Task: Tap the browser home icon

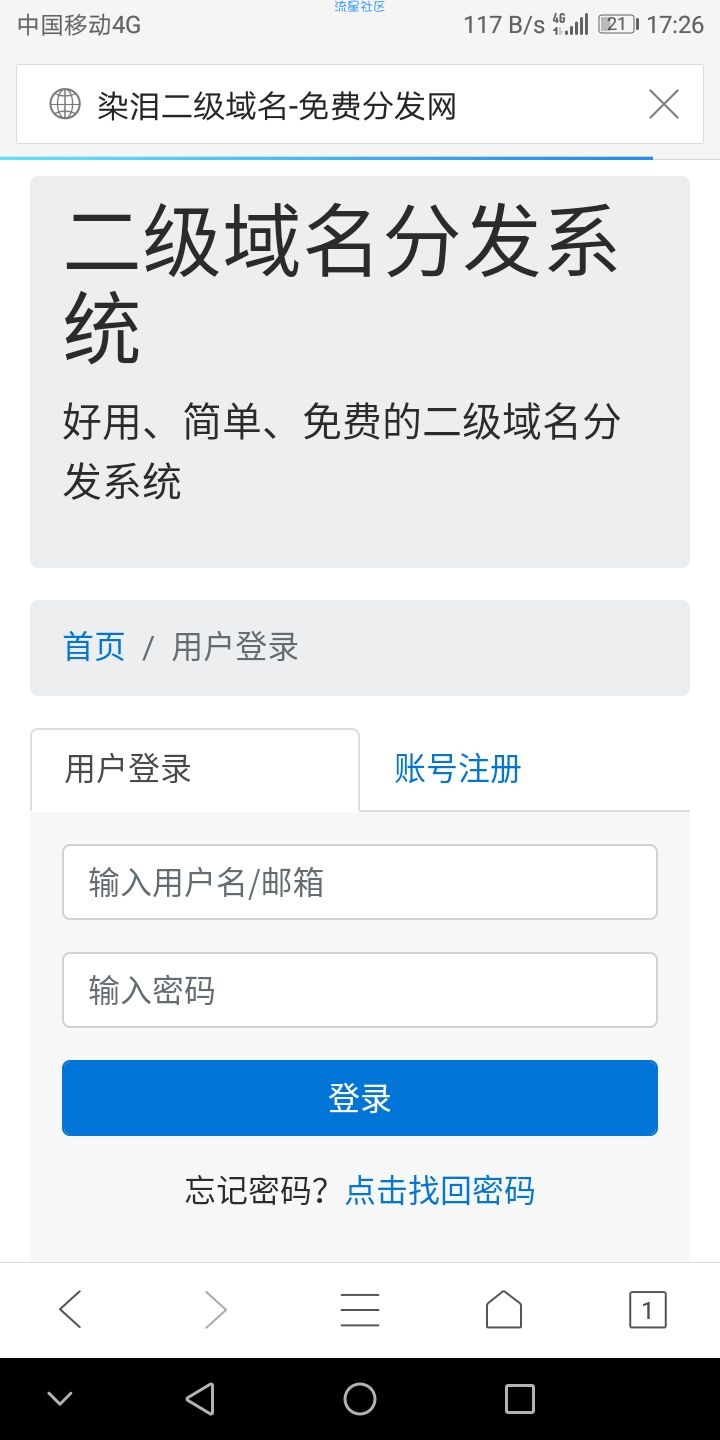Action: pos(504,1309)
